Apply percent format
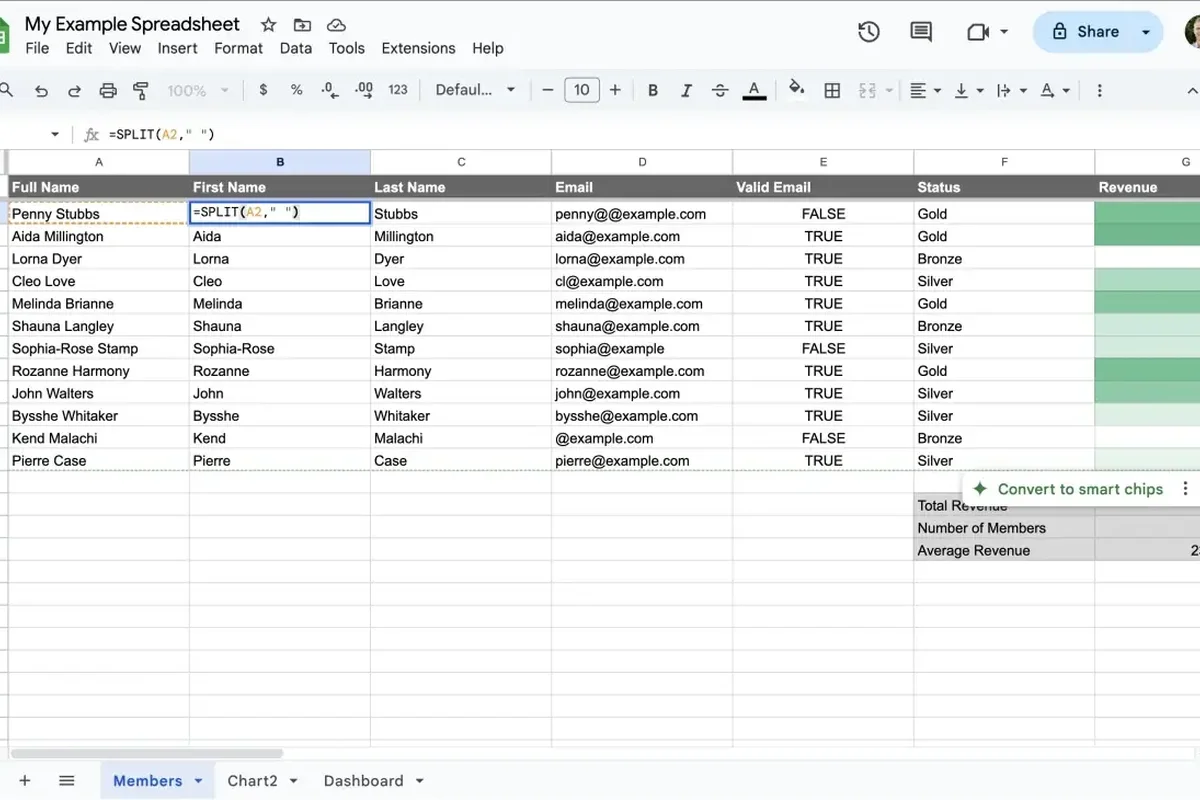The image size is (1200, 800). 296,90
